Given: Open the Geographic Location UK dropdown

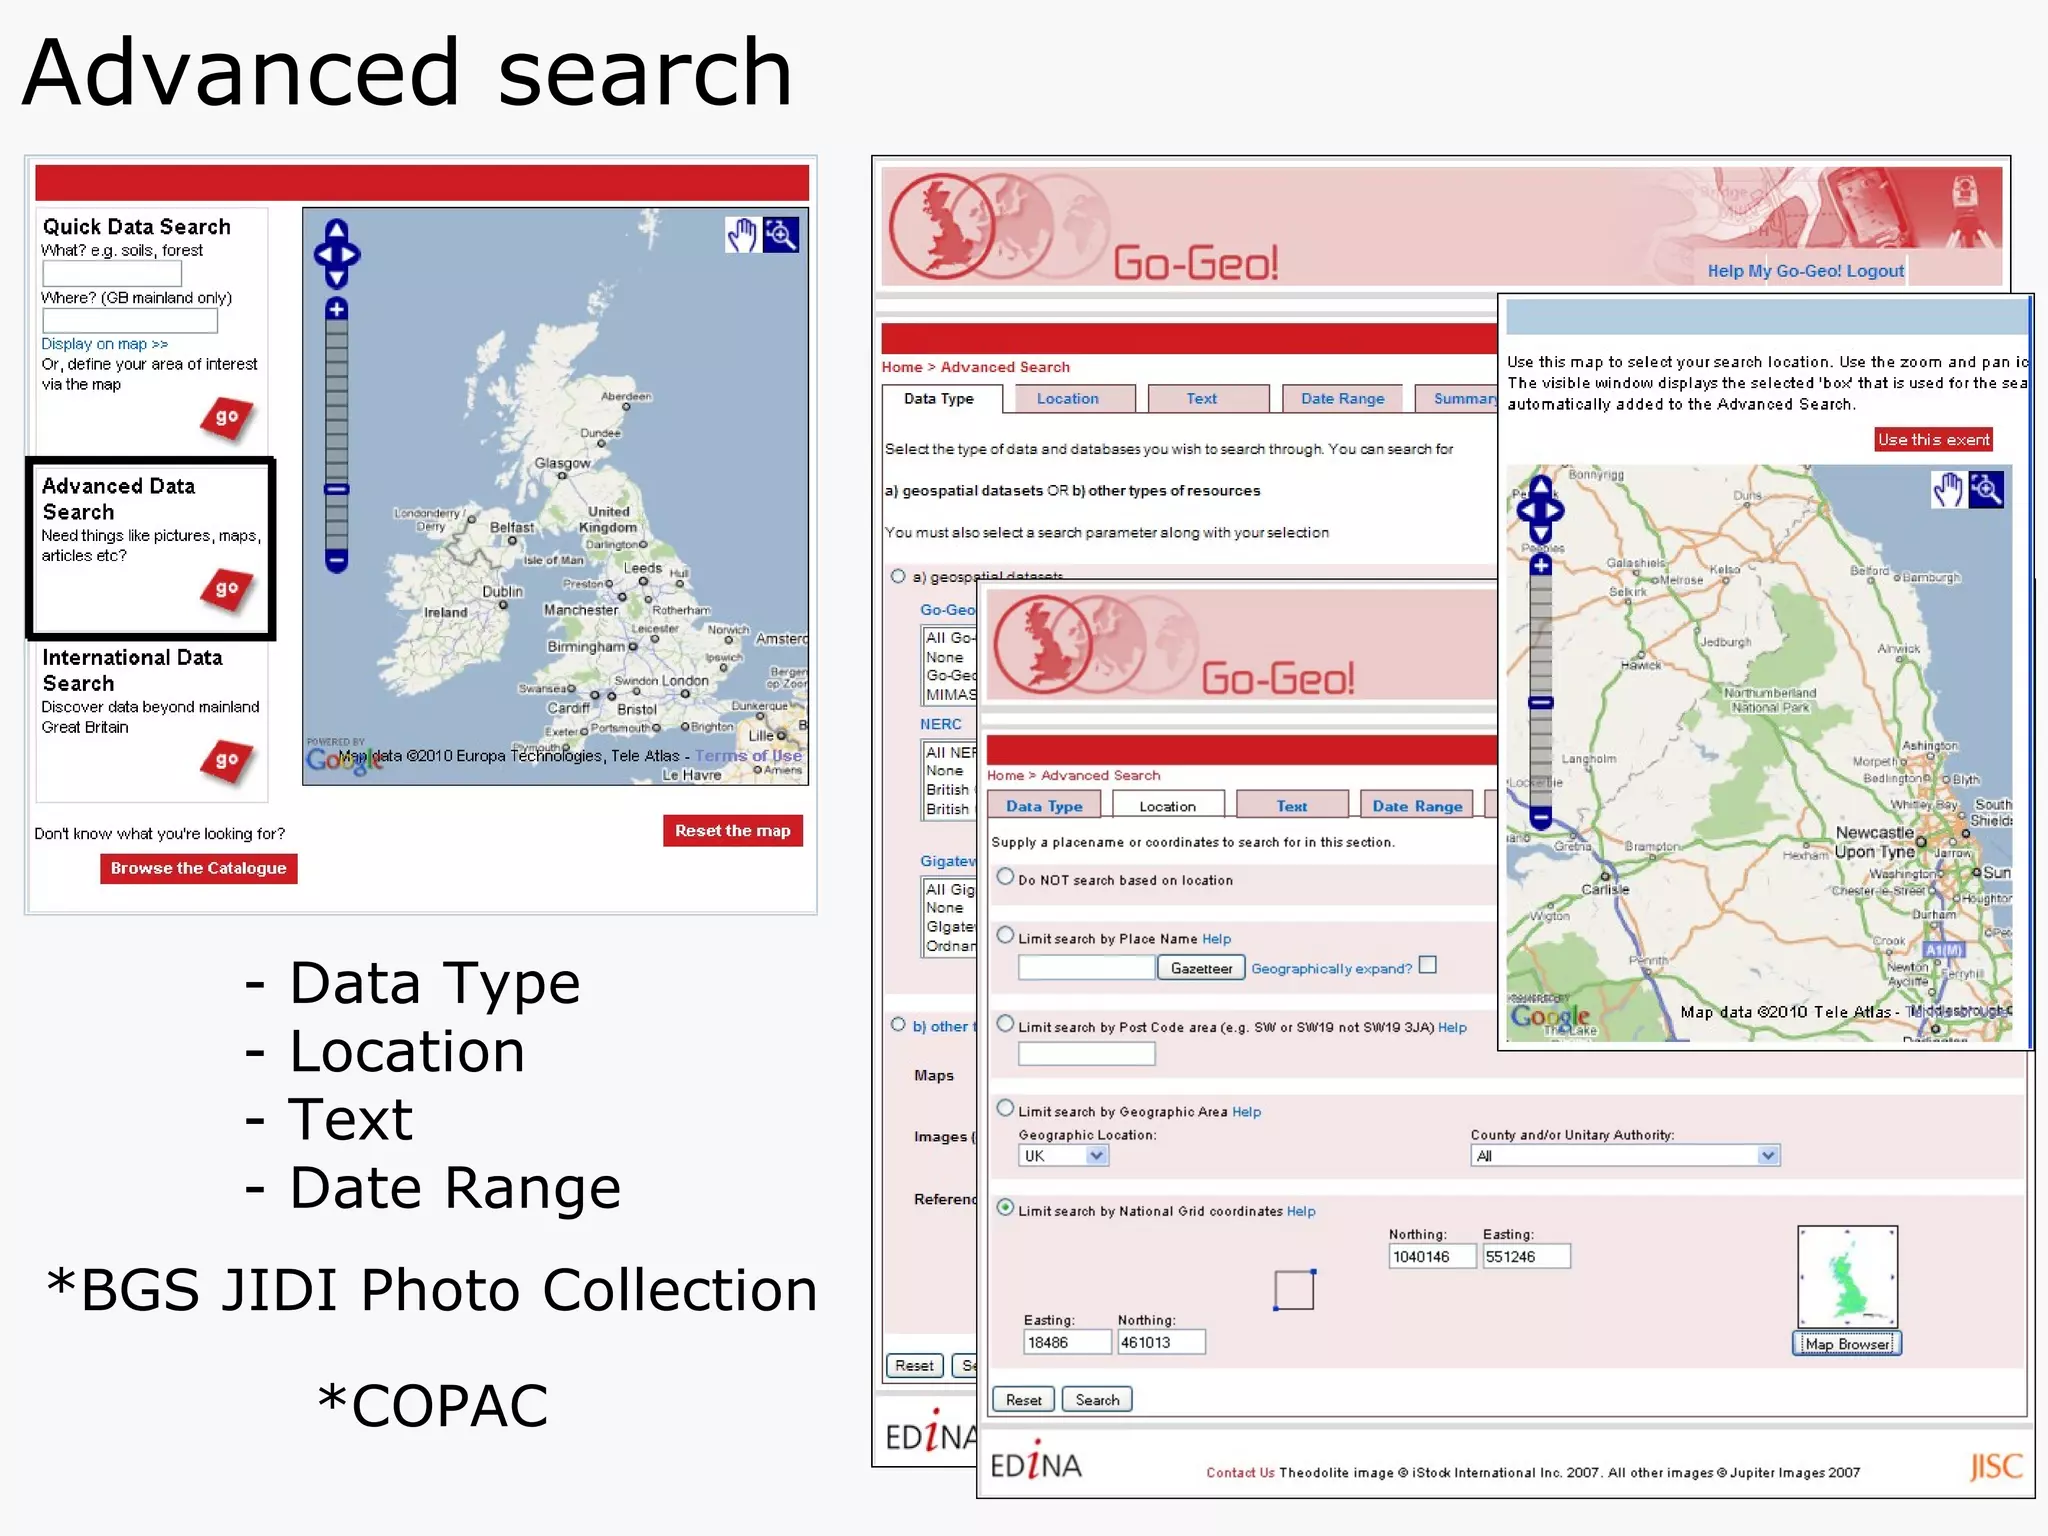Looking at the screenshot, I should coord(1063,1156).
